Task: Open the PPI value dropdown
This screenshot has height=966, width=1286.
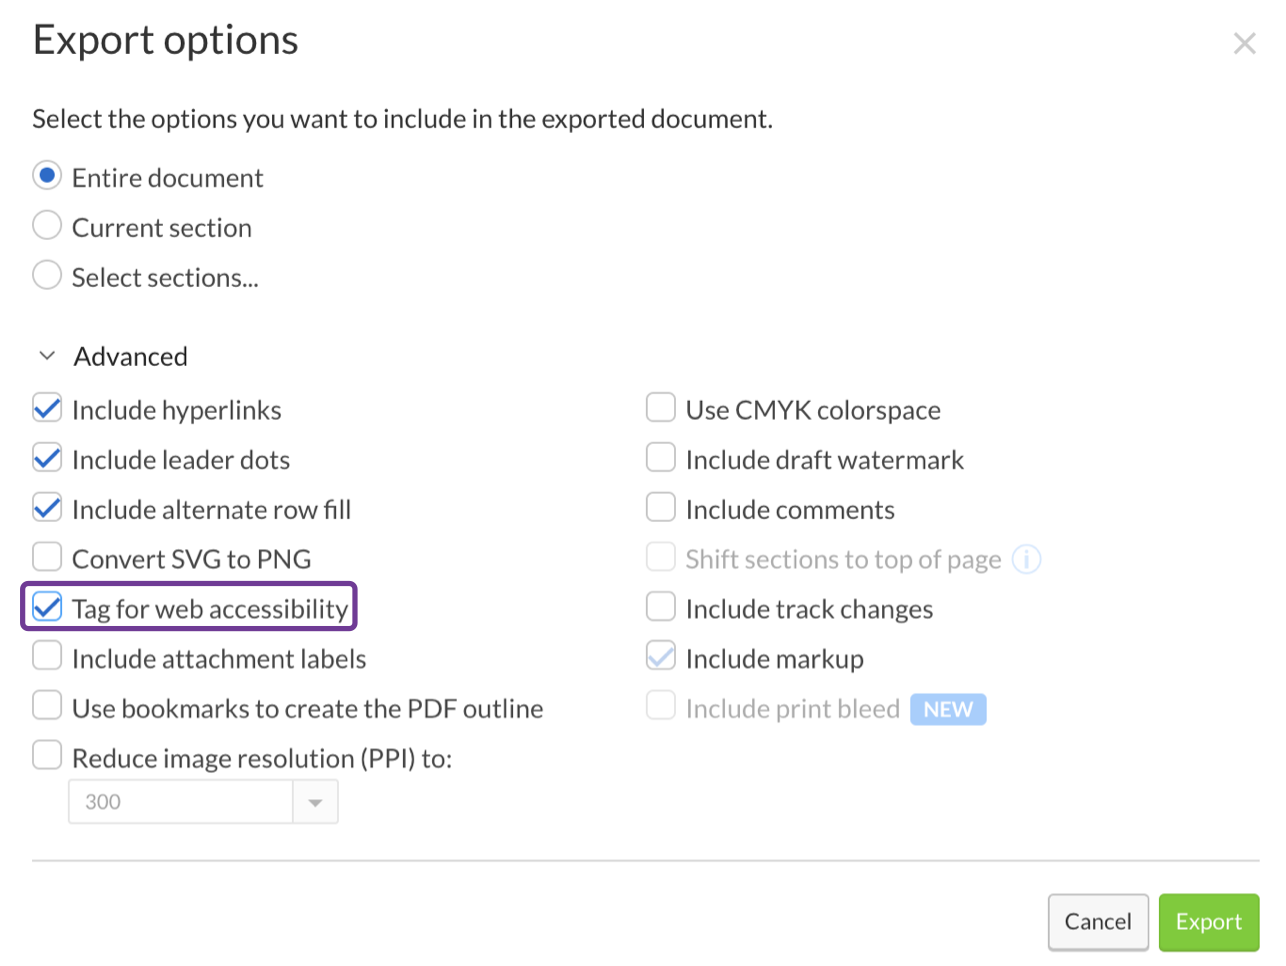Action: (x=316, y=801)
